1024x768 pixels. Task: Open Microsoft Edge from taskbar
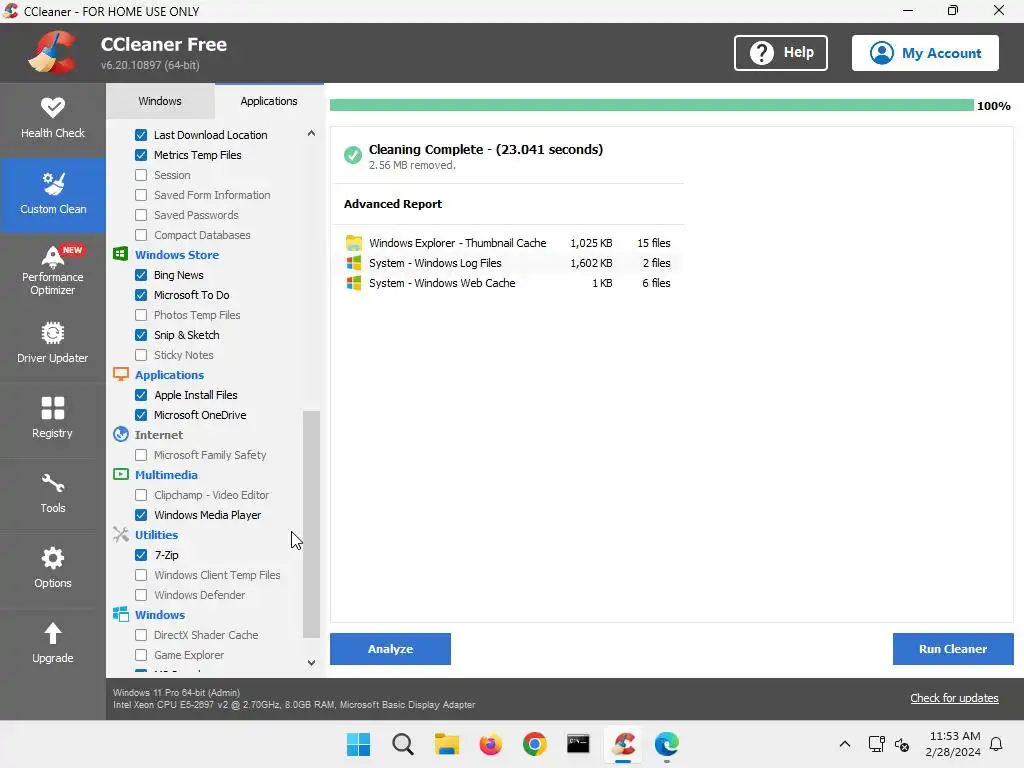point(667,744)
